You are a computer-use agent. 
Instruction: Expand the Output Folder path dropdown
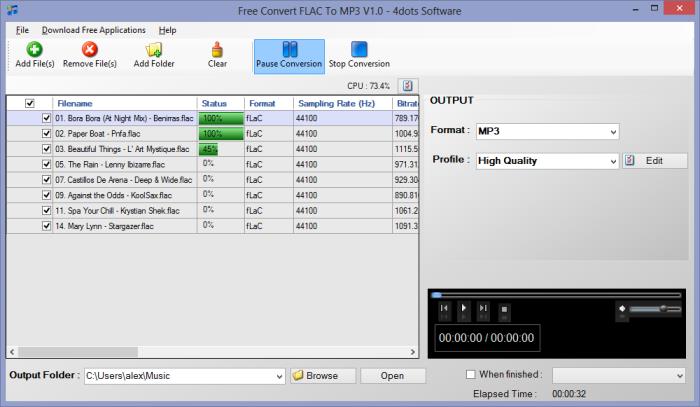tap(279, 376)
